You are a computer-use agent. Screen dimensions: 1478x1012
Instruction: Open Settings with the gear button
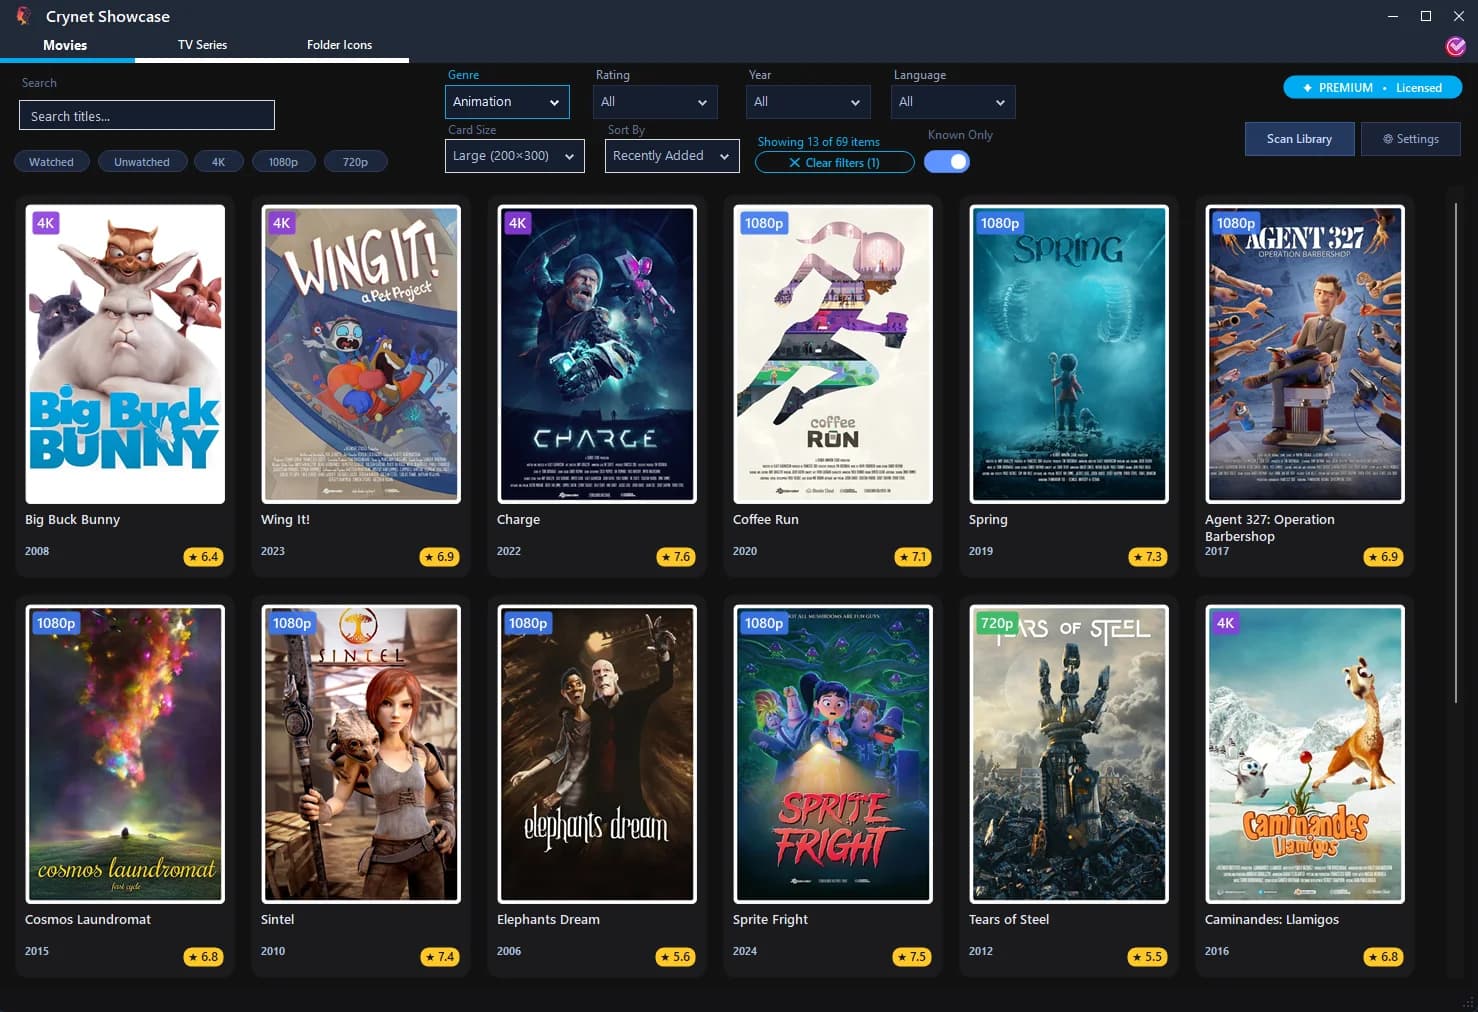click(x=1410, y=139)
